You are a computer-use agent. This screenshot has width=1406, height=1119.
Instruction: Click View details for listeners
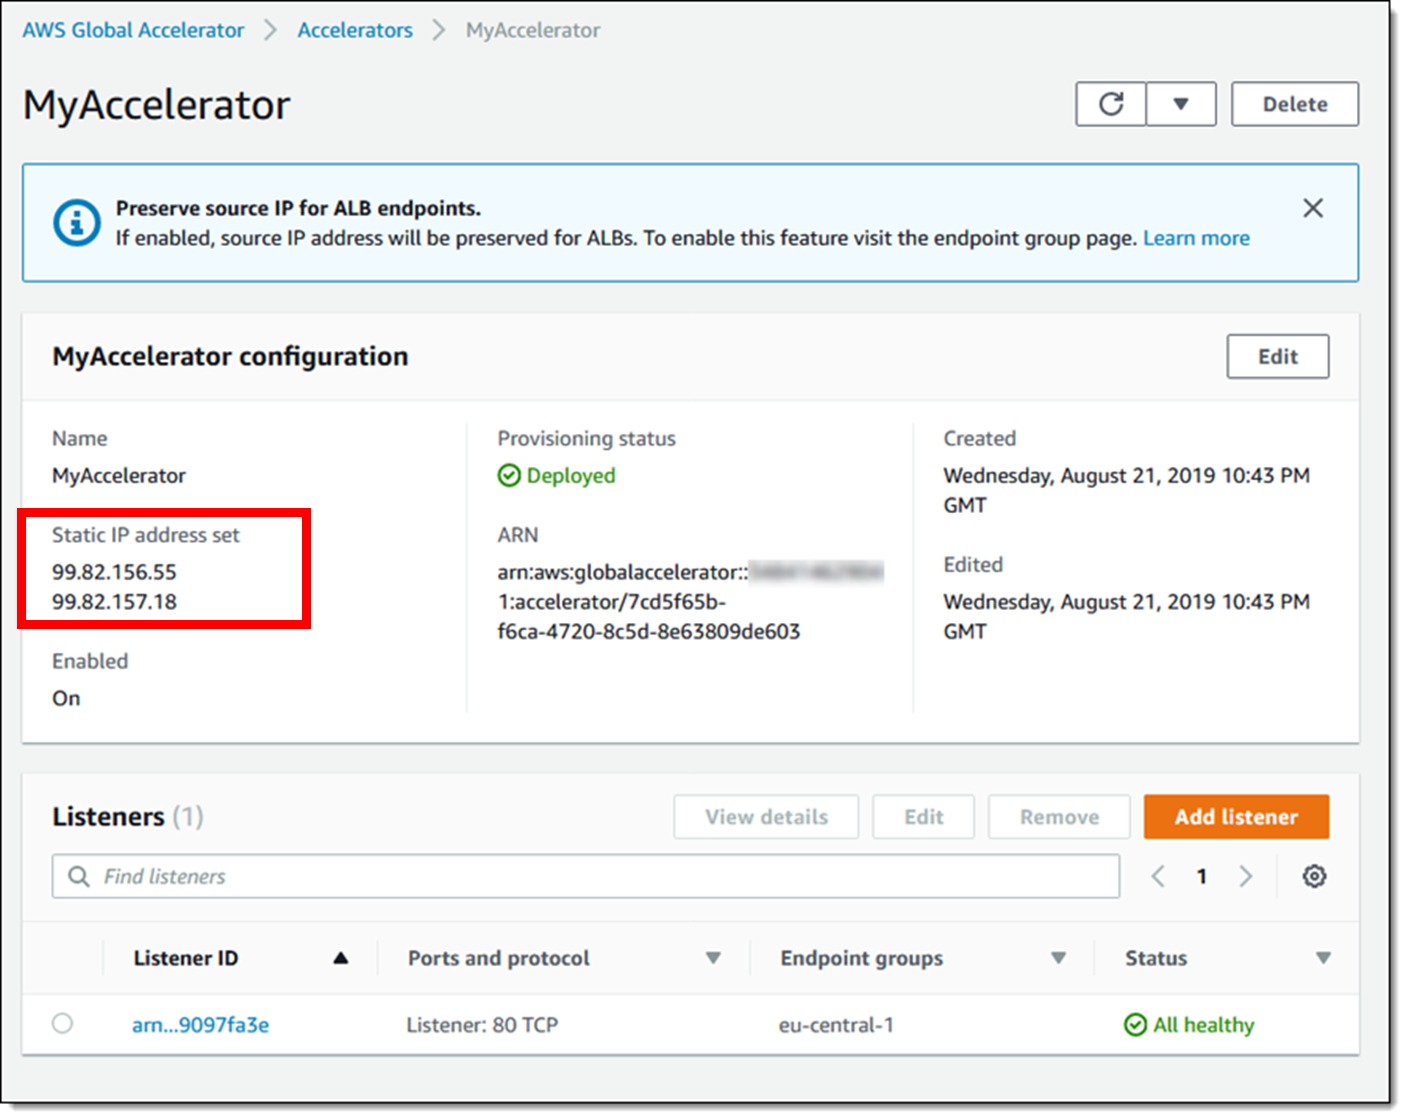(x=766, y=817)
